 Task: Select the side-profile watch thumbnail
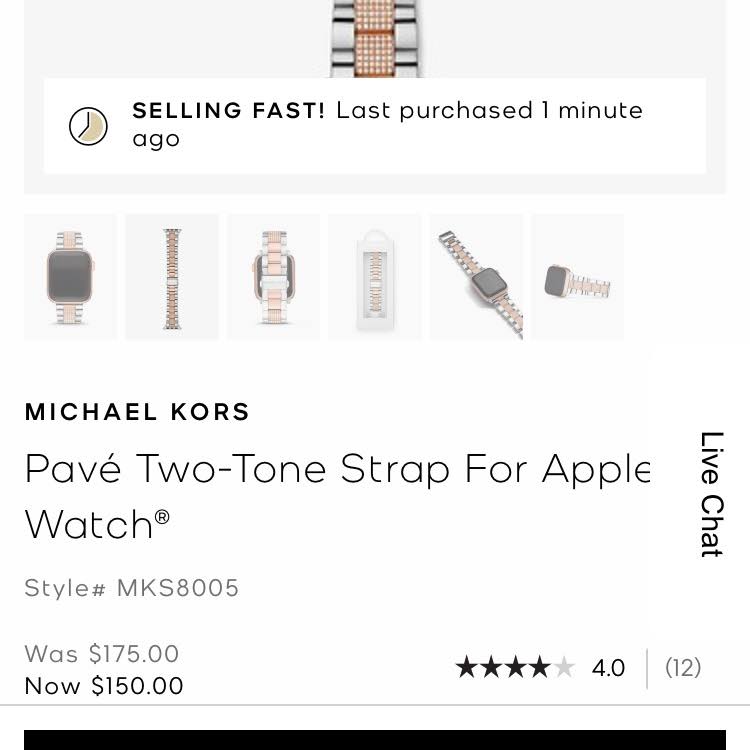tap(578, 277)
